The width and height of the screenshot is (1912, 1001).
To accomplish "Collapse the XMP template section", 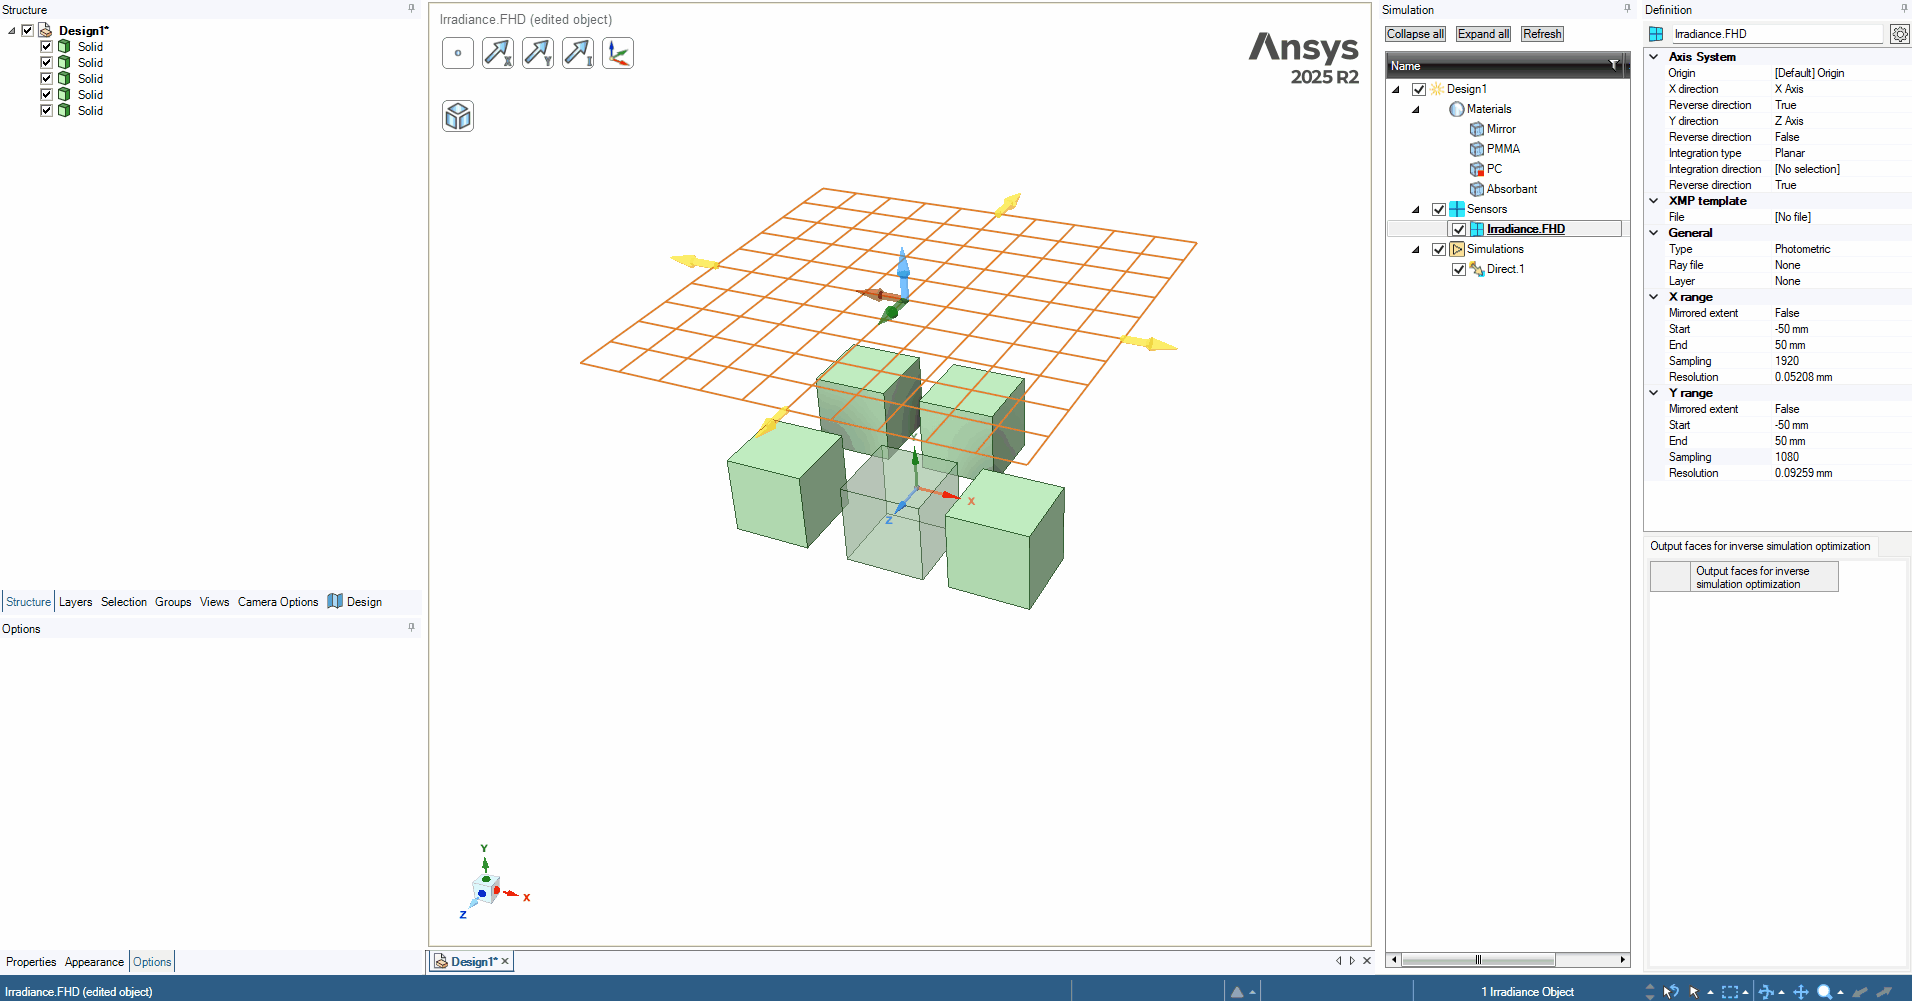I will [1654, 201].
